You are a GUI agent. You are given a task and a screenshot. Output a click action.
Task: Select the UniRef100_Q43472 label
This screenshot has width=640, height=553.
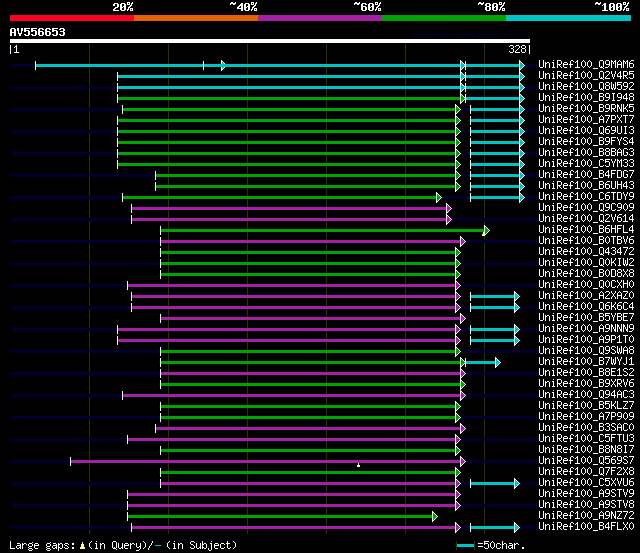586,251
